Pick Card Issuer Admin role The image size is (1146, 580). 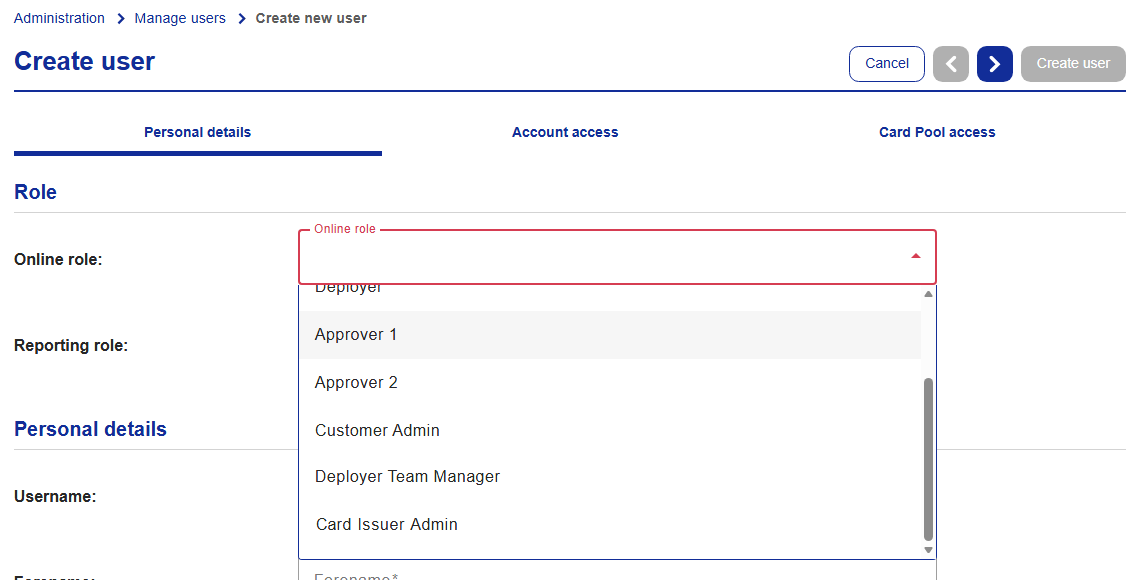pos(610,524)
